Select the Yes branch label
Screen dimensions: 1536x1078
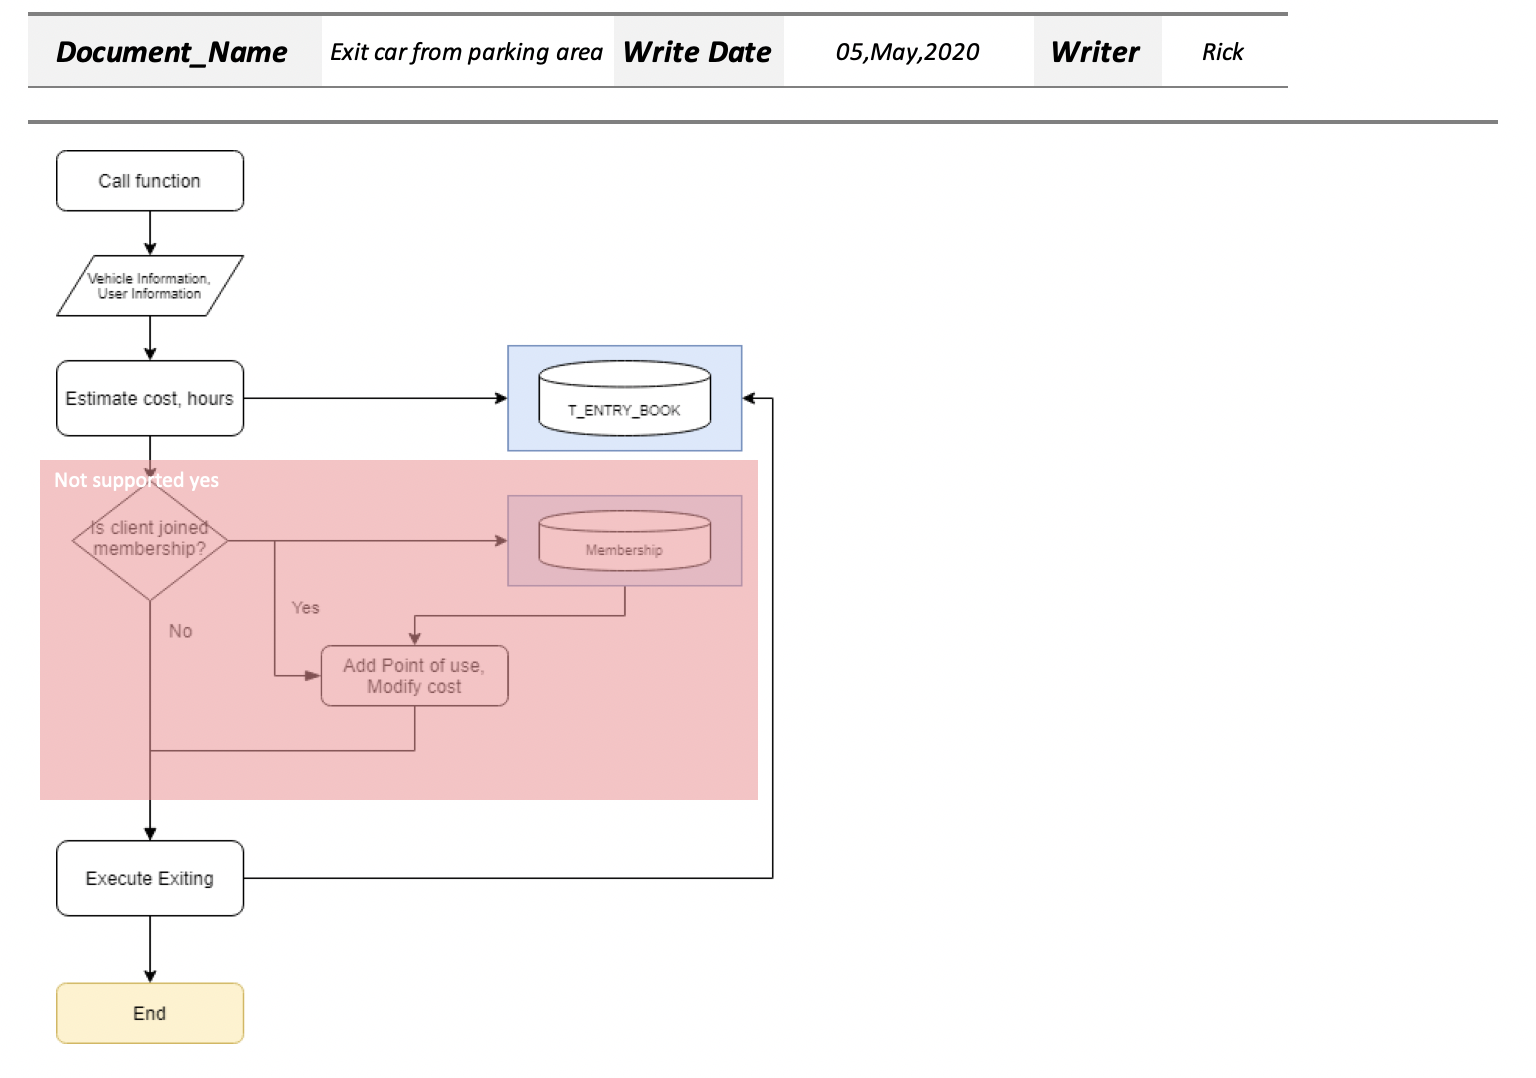(304, 608)
